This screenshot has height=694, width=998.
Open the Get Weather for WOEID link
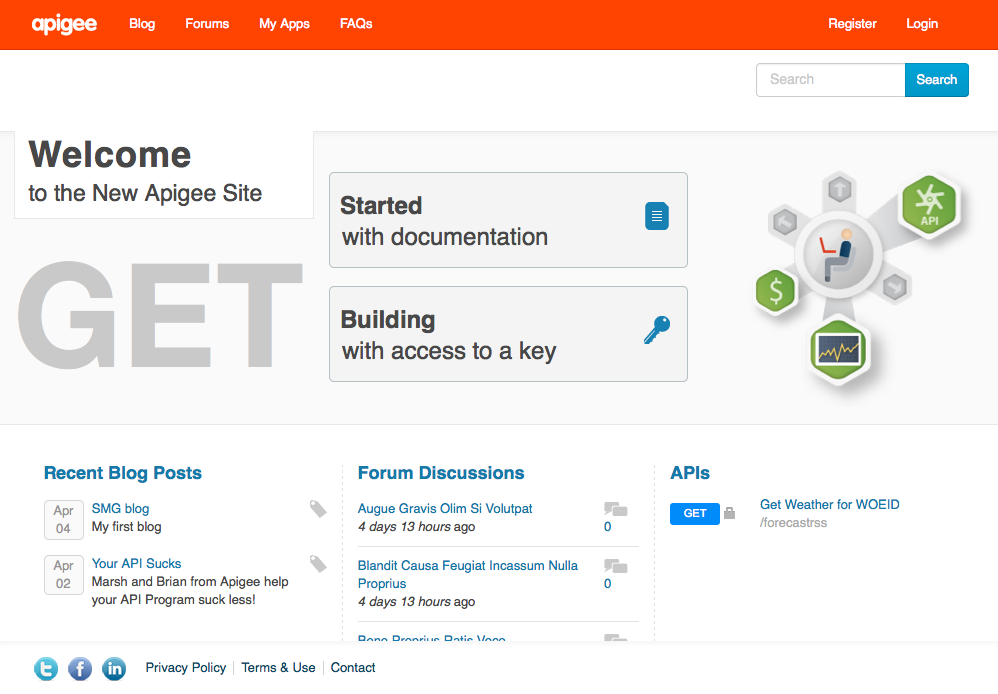point(829,505)
